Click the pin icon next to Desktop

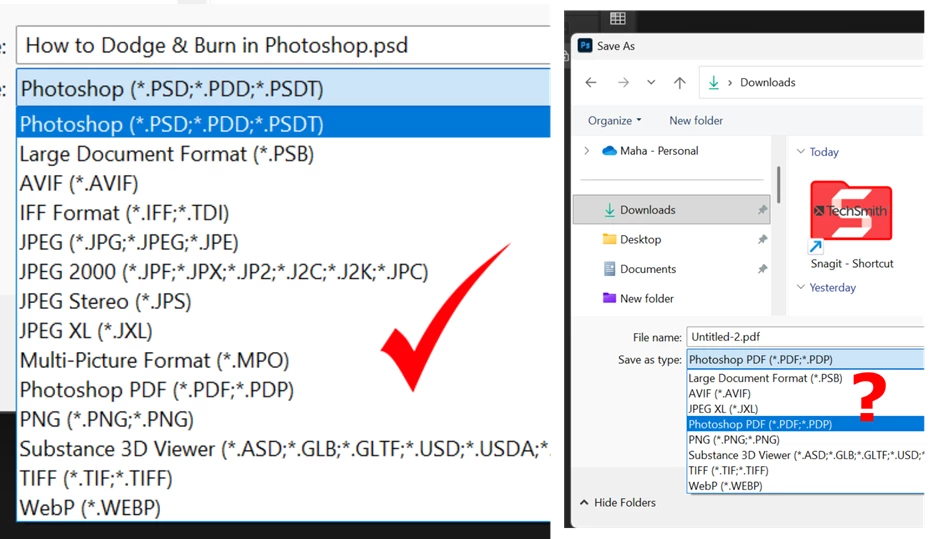coord(762,239)
